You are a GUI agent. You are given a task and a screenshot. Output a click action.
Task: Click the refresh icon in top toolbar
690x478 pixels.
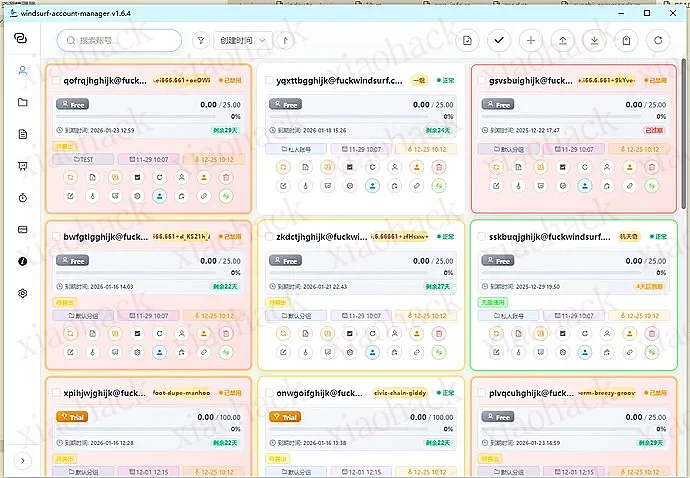pos(657,41)
